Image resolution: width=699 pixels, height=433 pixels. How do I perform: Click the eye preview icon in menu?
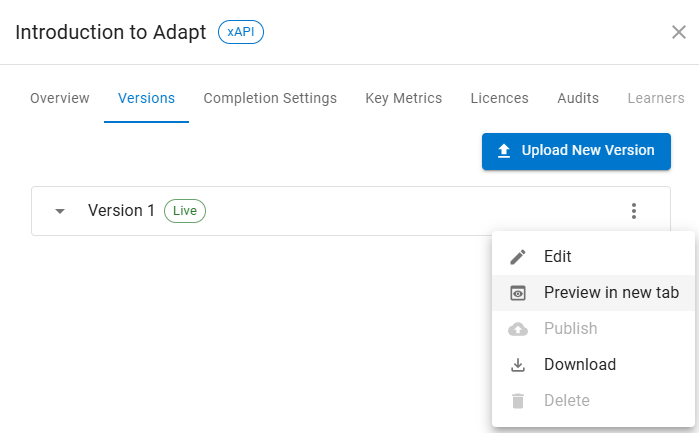pos(518,293)
